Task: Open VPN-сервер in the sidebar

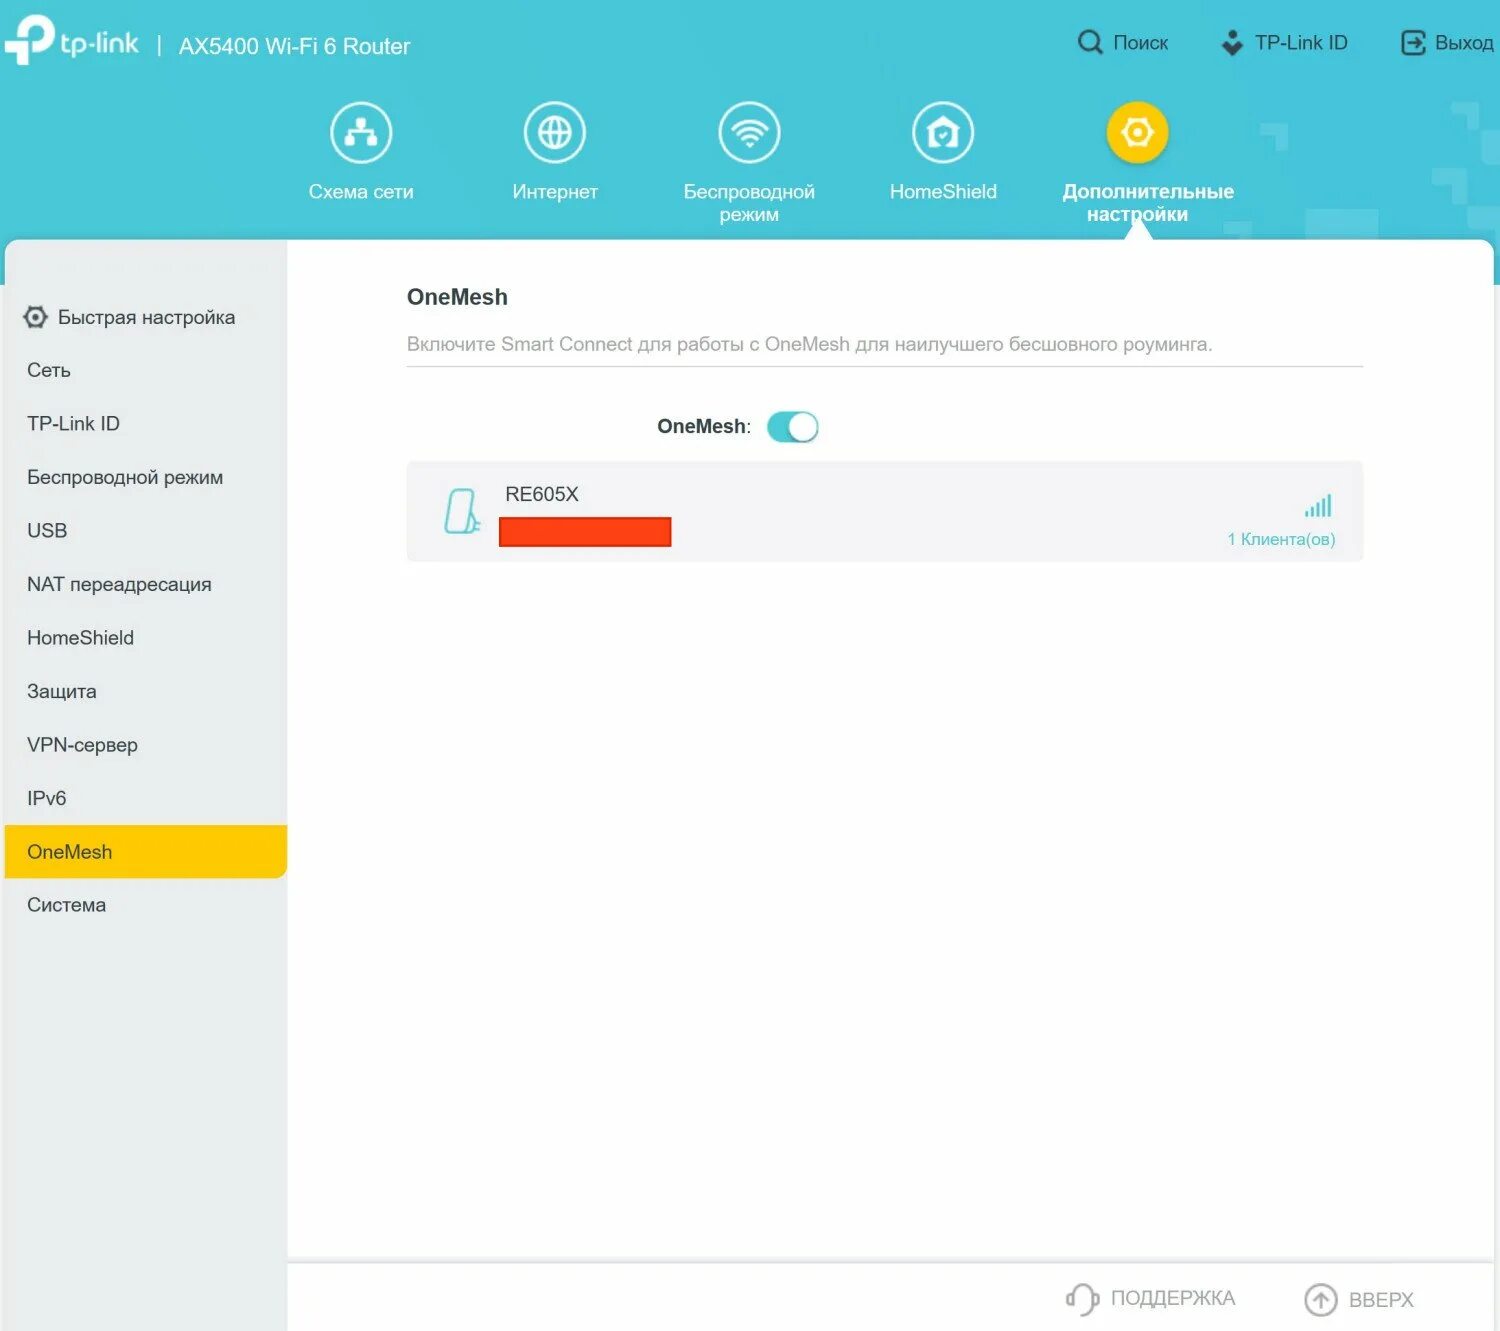Action: 146,745
